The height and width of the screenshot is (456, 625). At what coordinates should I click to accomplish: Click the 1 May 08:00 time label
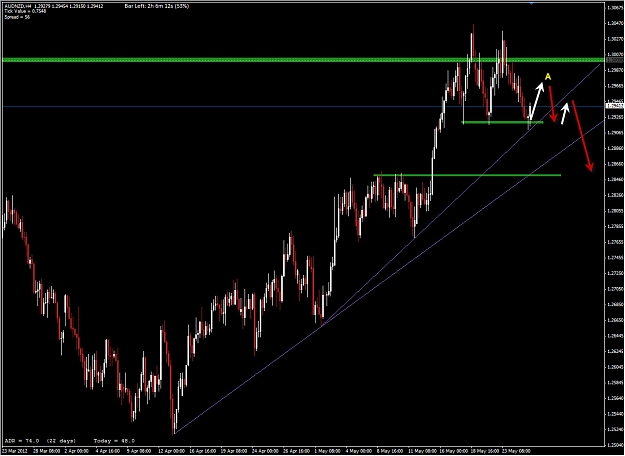click(x=326, y=451)
